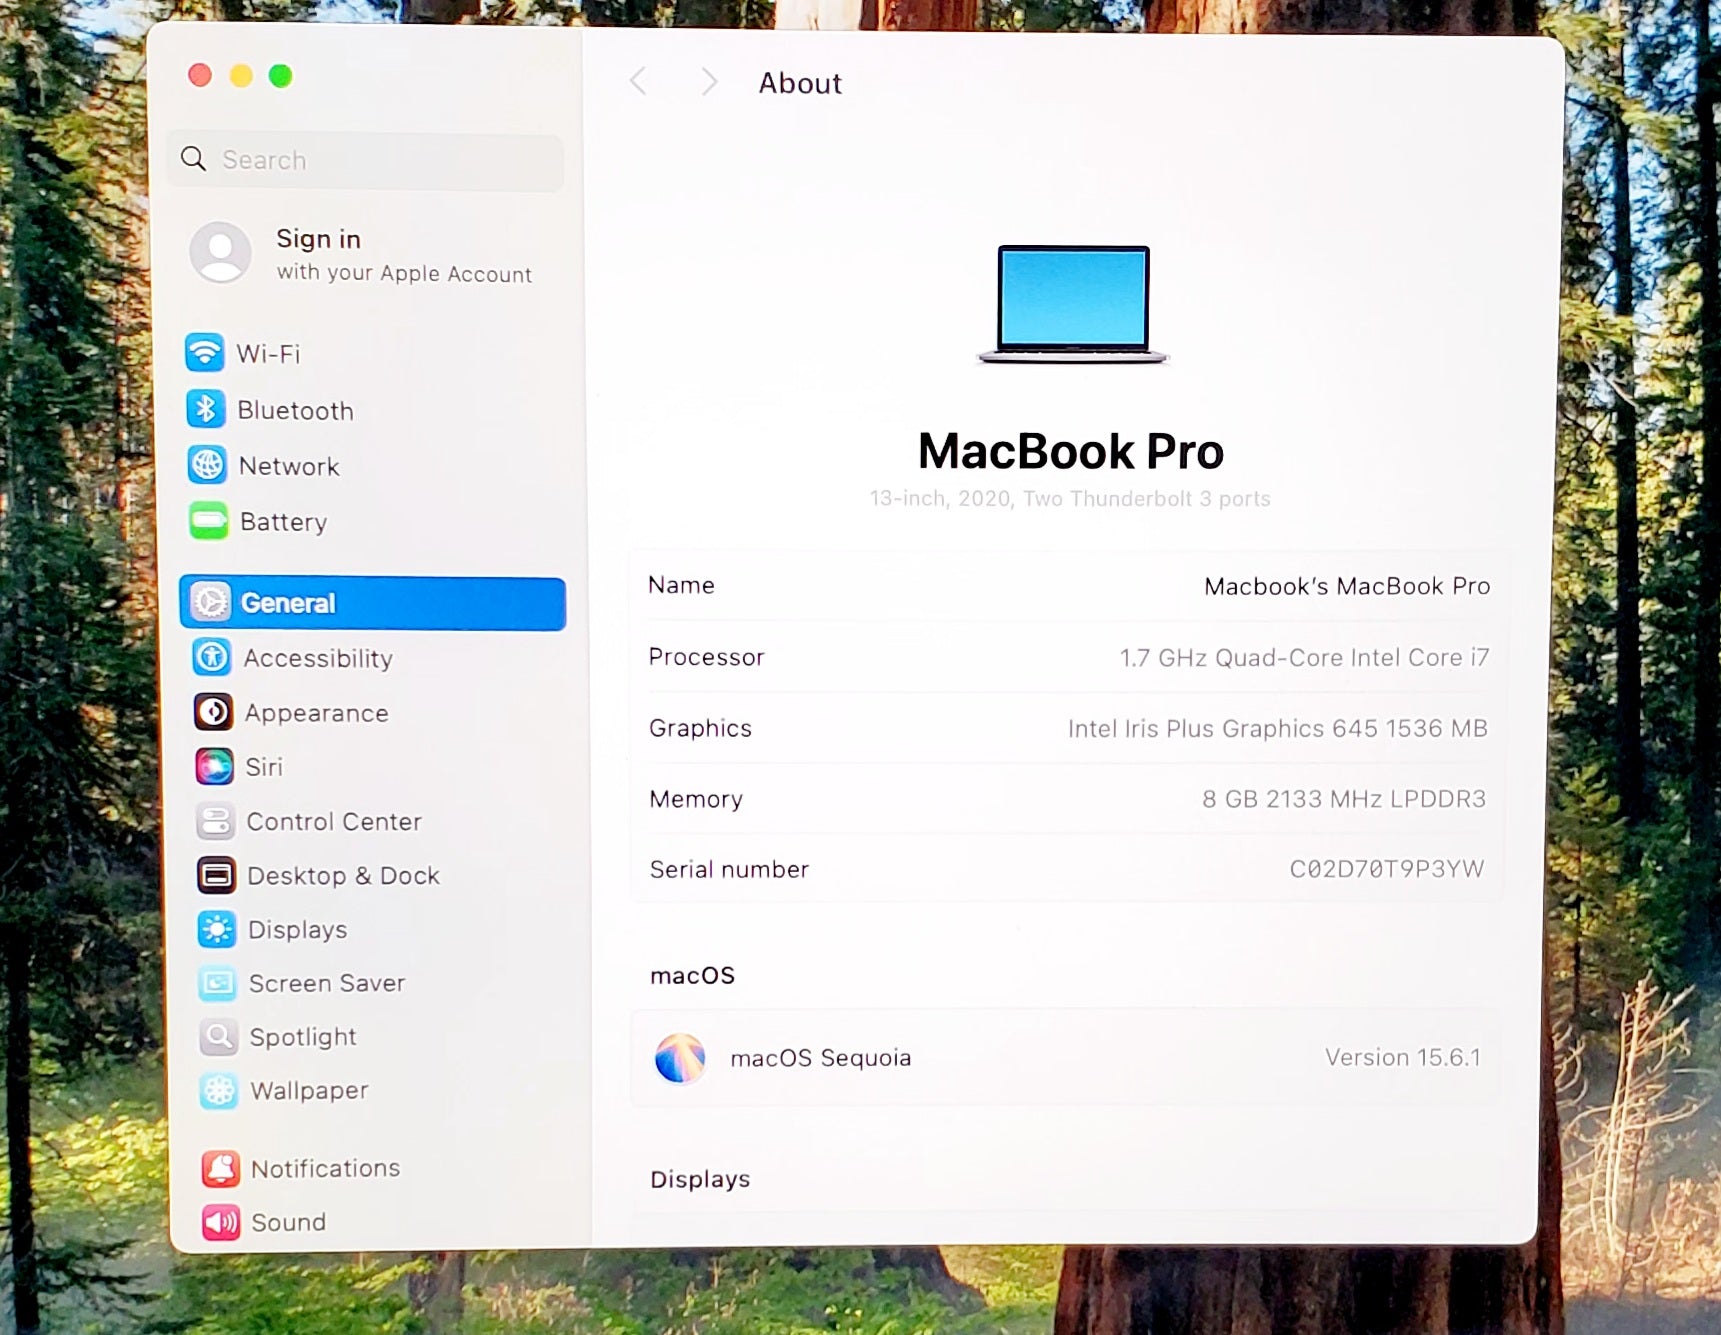The image size is (1721, 1335).
Task: Open Control Center settings
Action: pos(333,821)
